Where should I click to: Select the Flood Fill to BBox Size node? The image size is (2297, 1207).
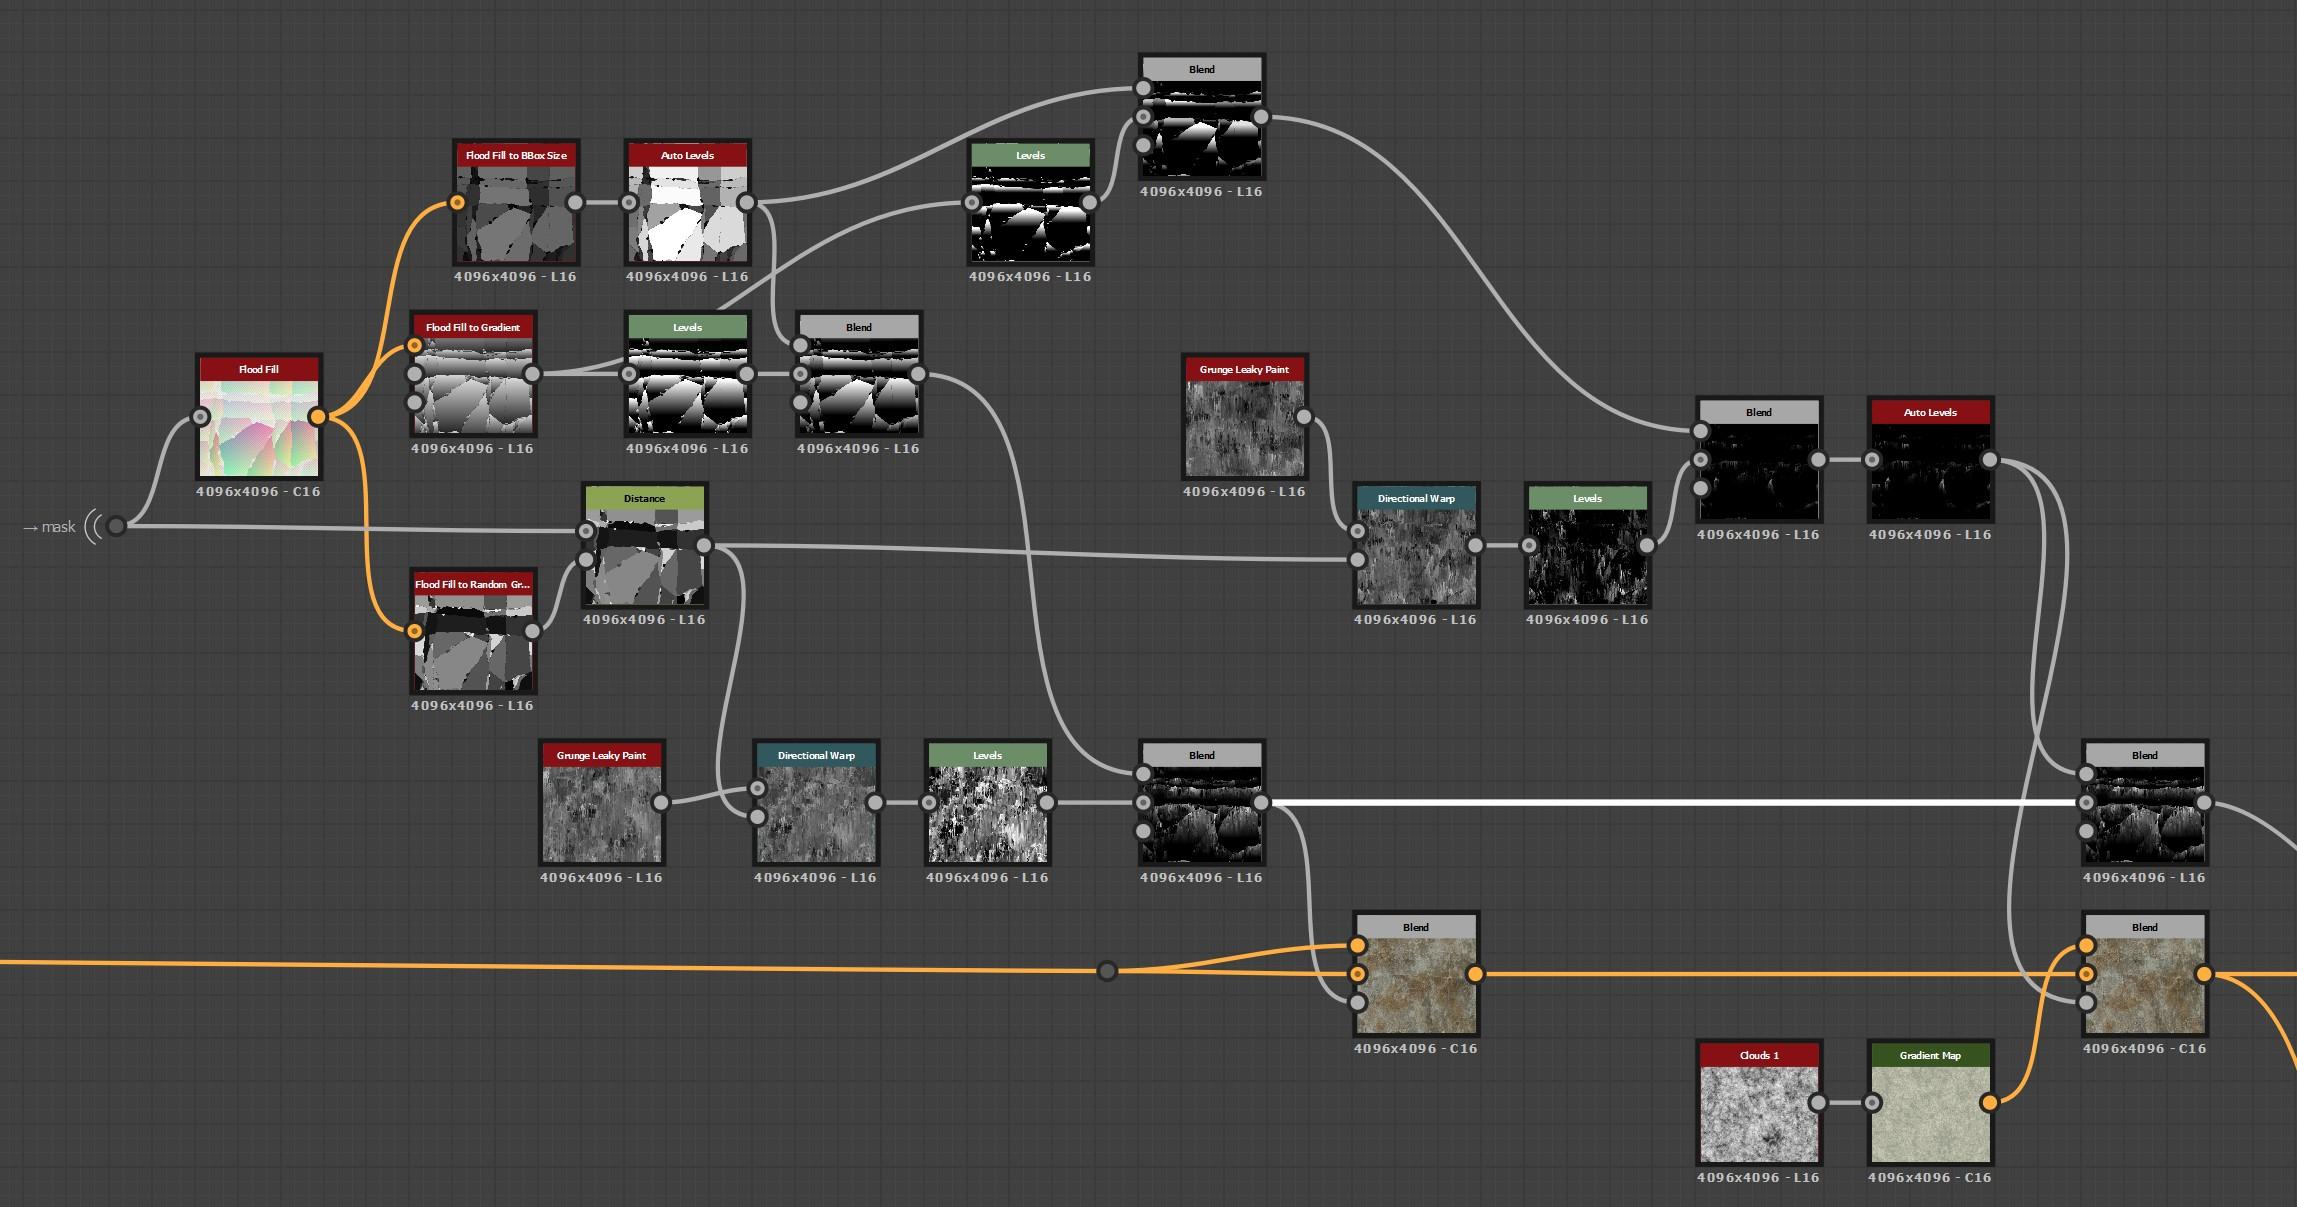coord(515,213)
